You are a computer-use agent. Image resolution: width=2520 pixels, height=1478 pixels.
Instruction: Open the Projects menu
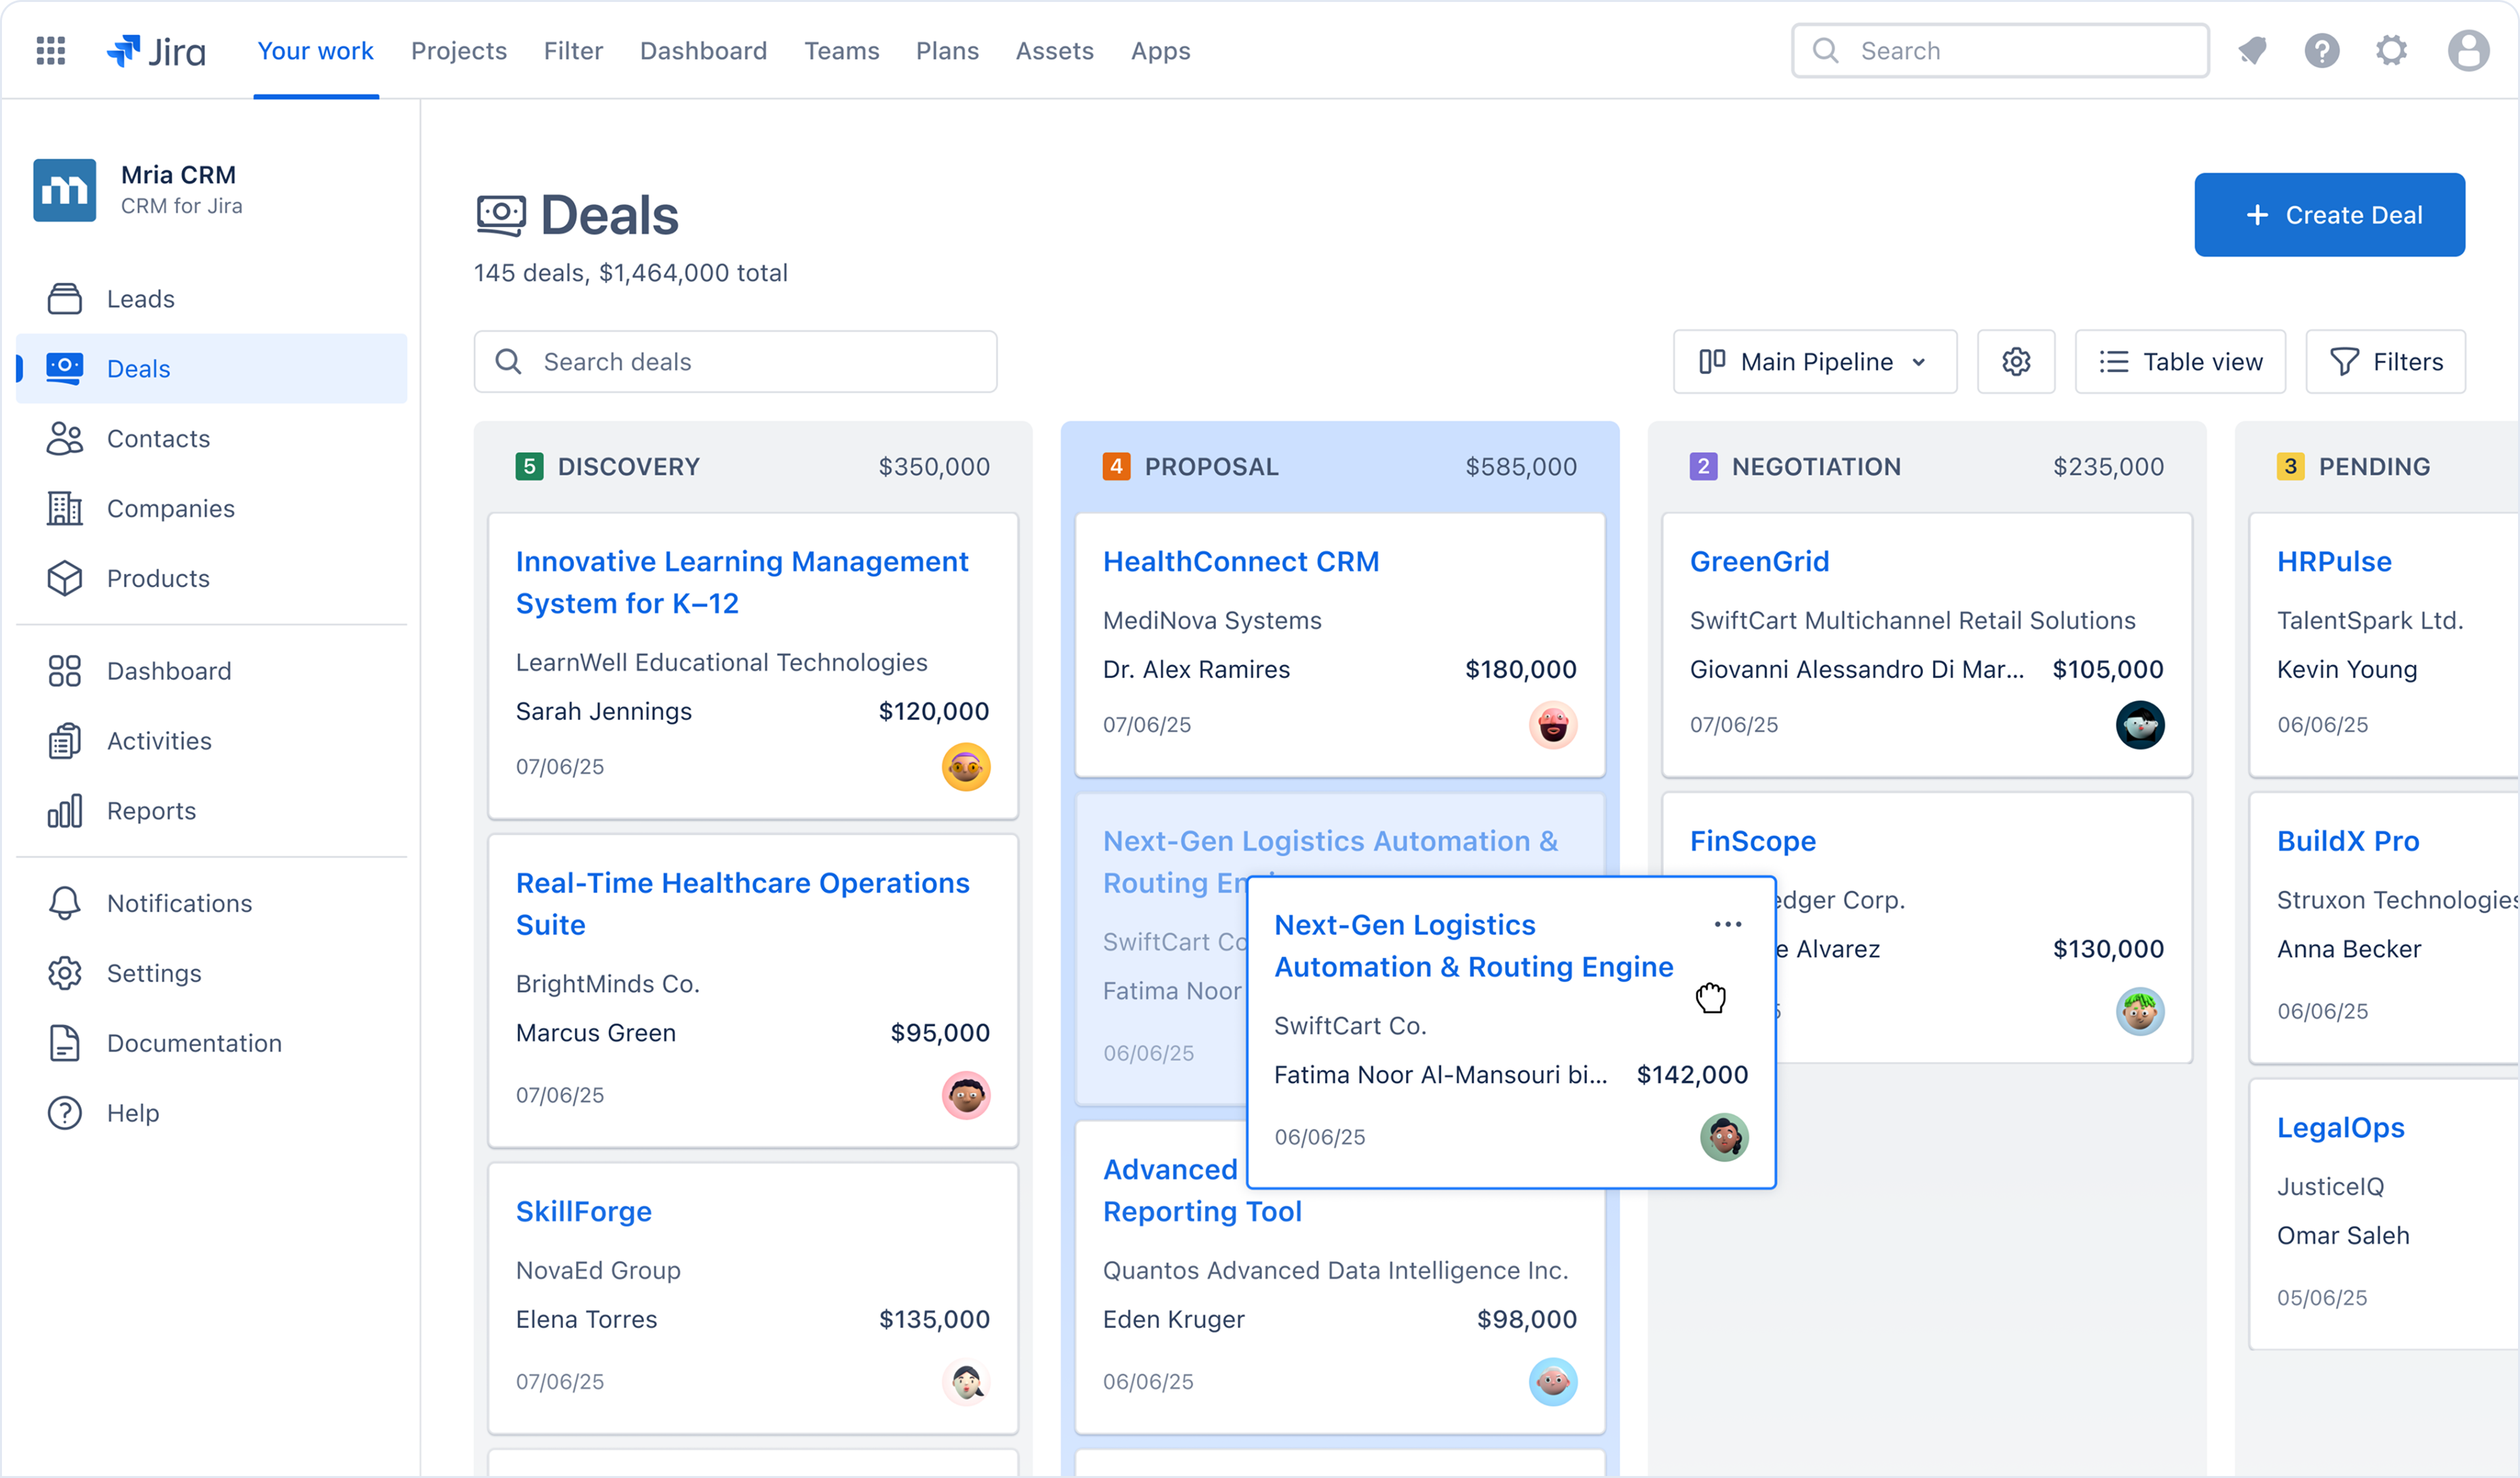tap(458, 50)
